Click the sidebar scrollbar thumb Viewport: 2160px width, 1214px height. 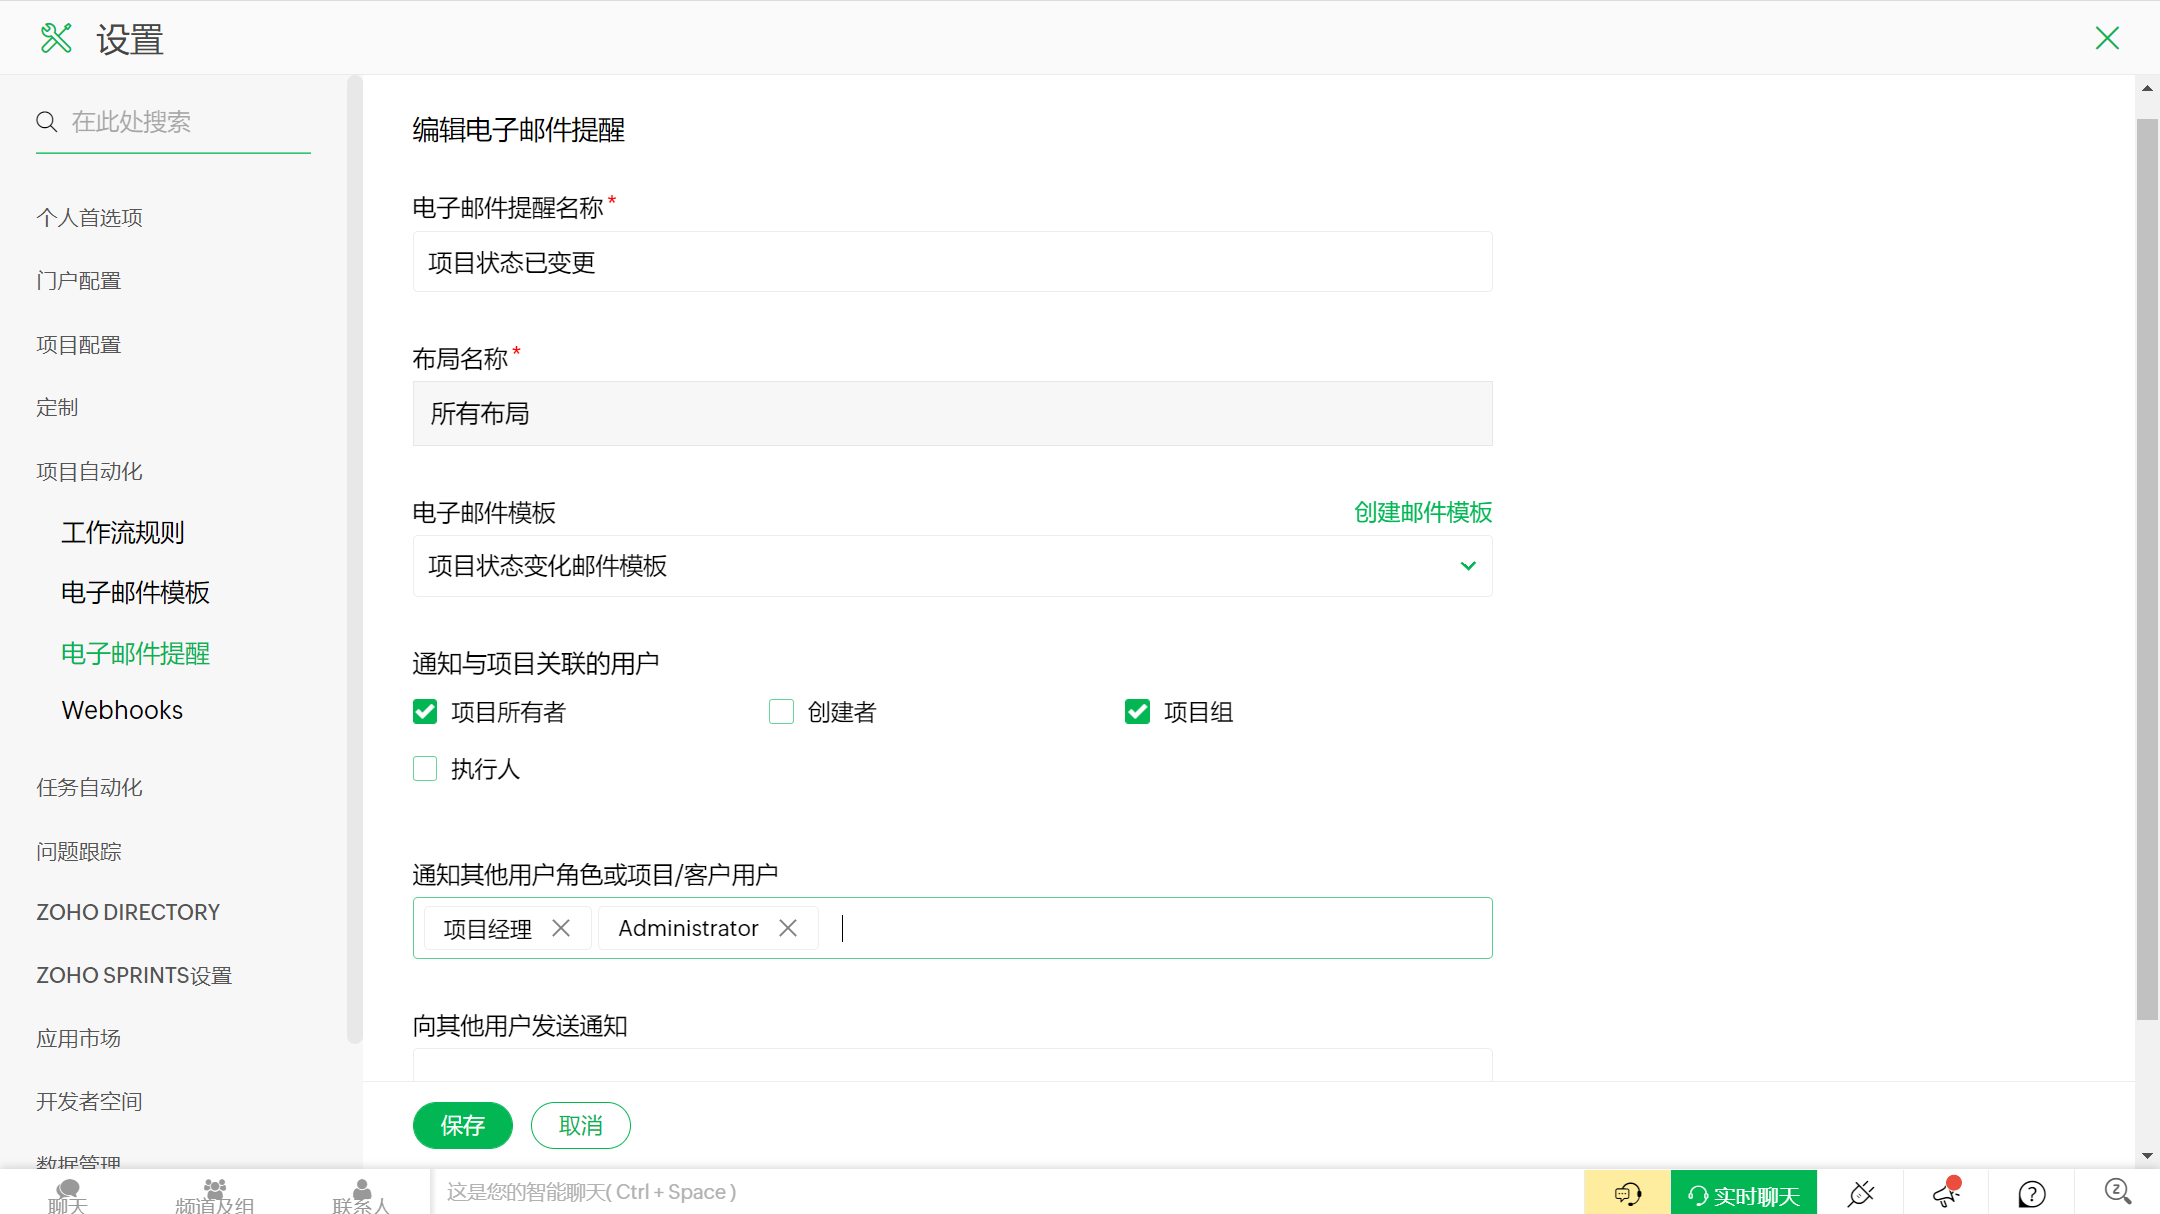354,560
